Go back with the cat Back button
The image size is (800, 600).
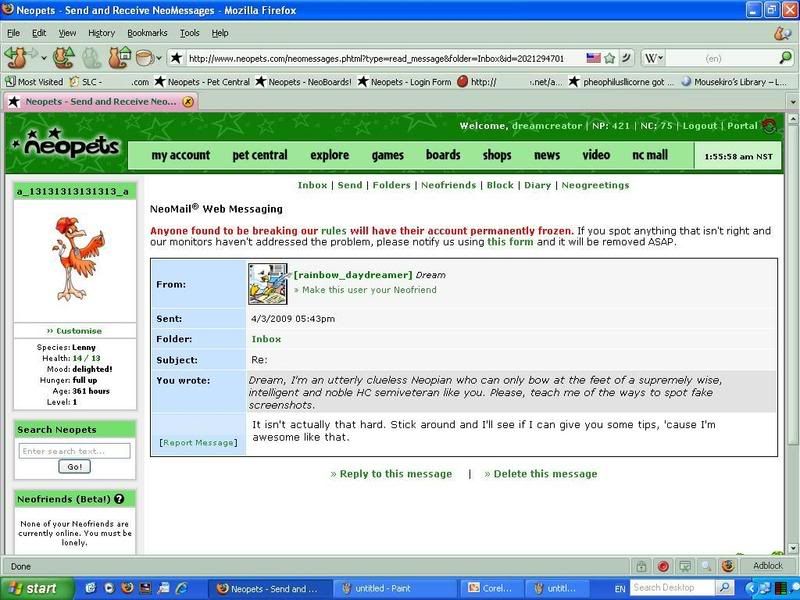coord(16,58)
